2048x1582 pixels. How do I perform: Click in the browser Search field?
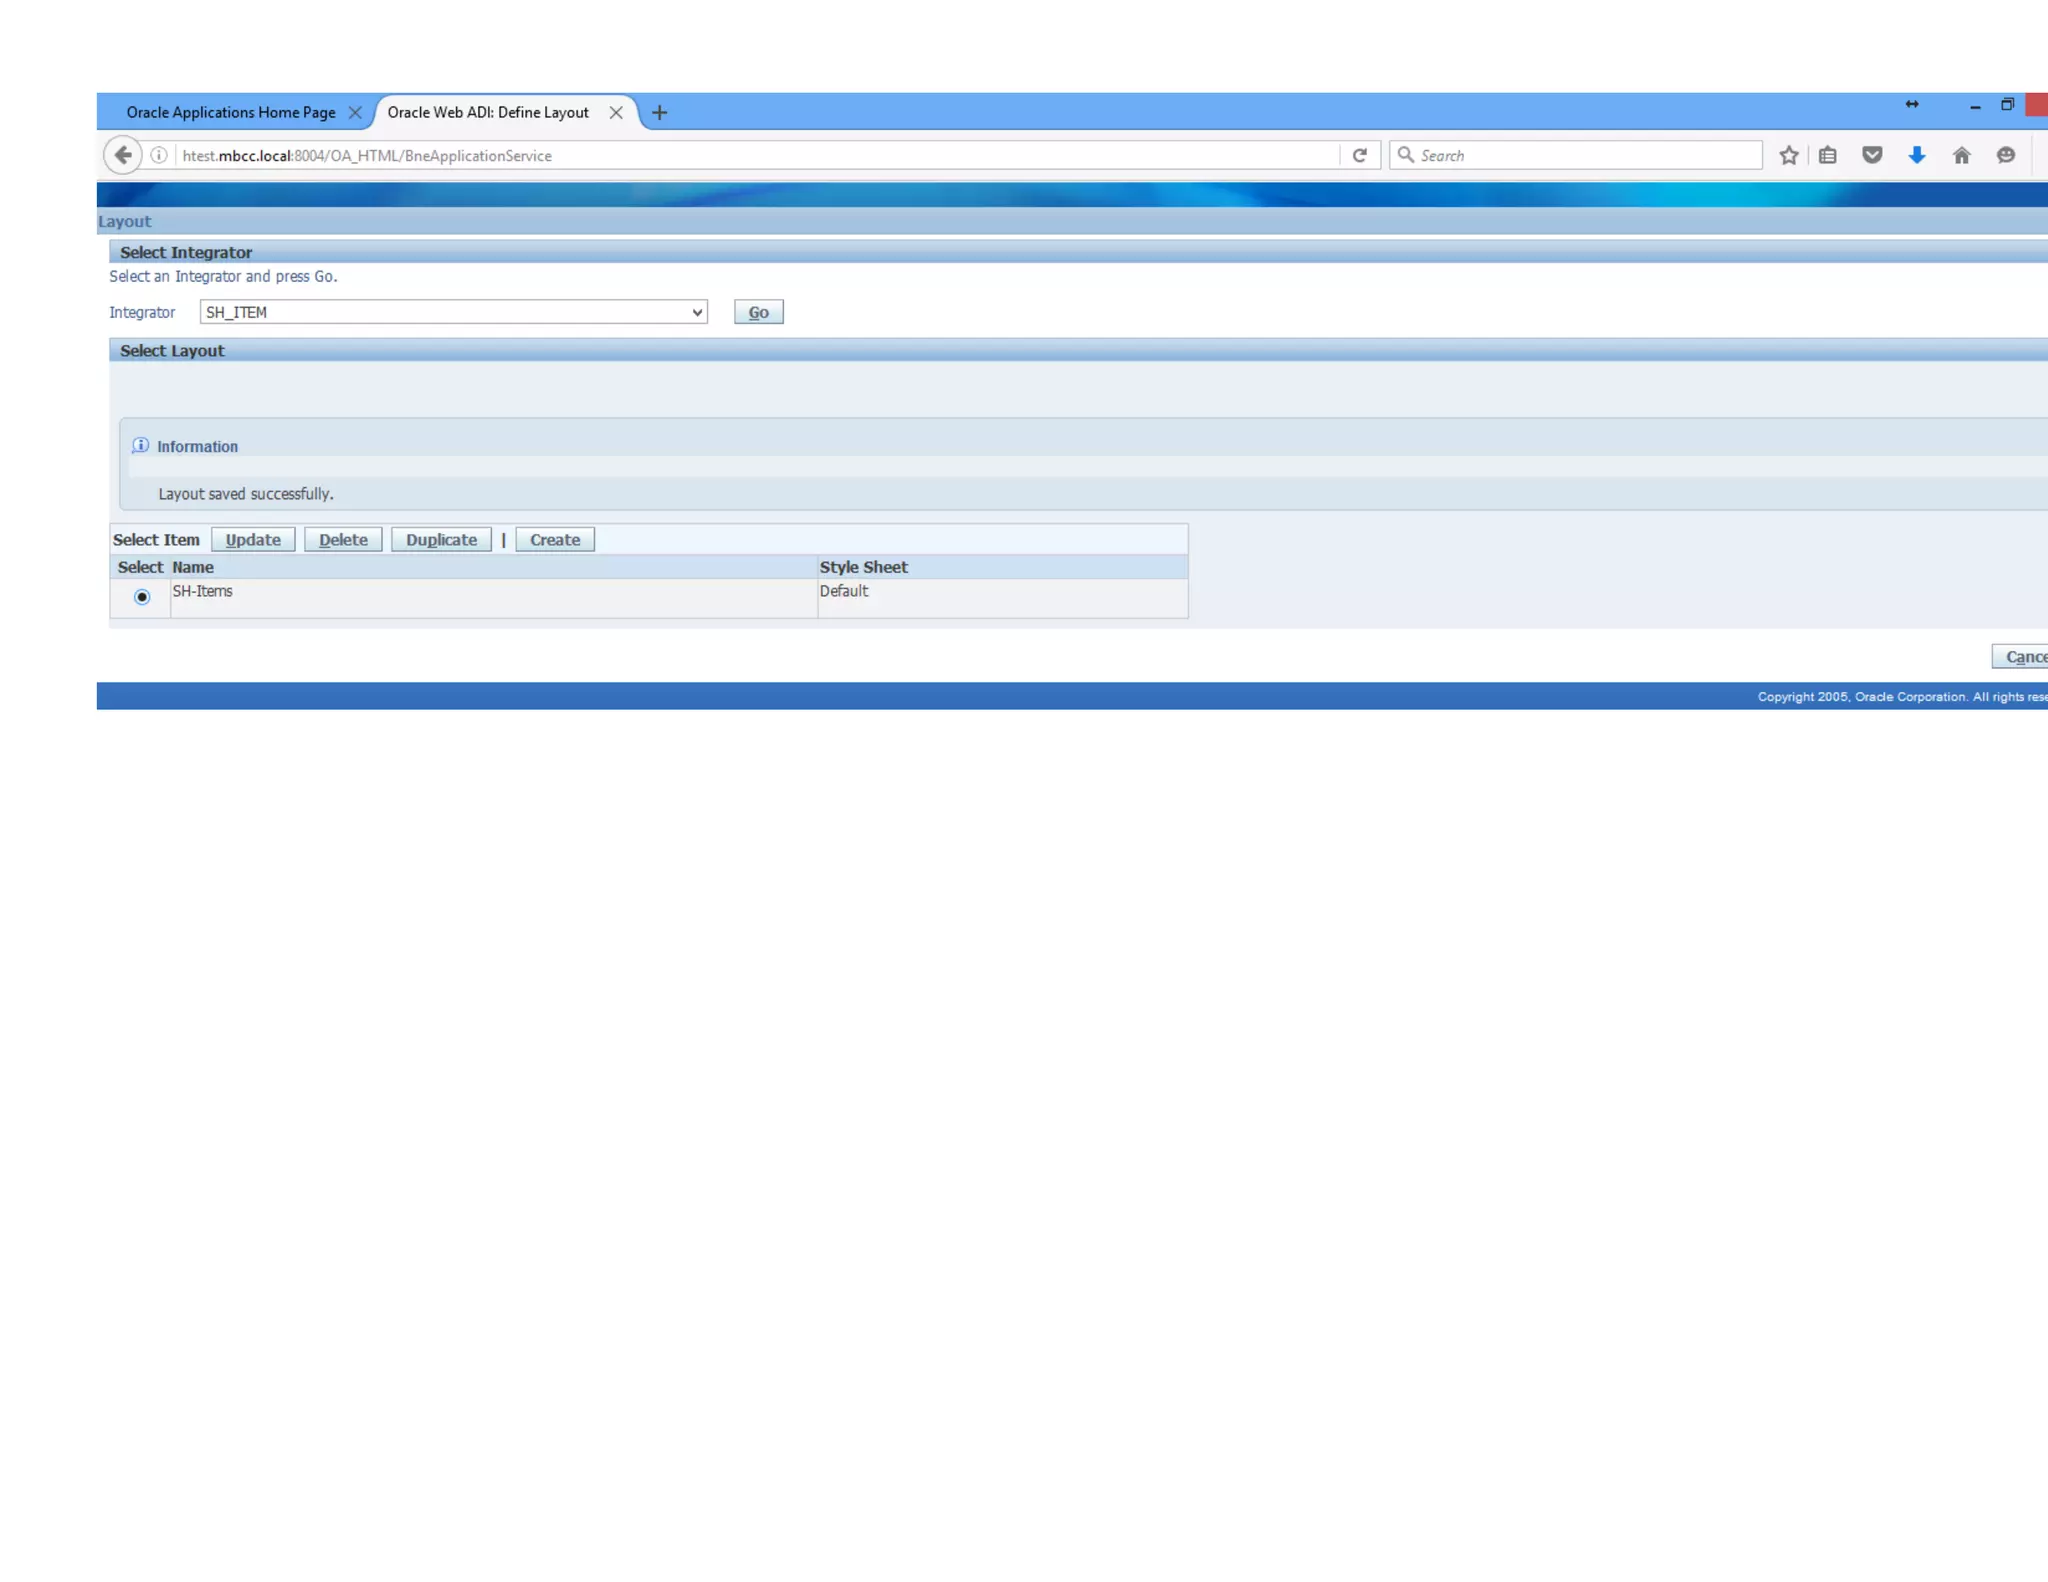[x=1585, y=155]
